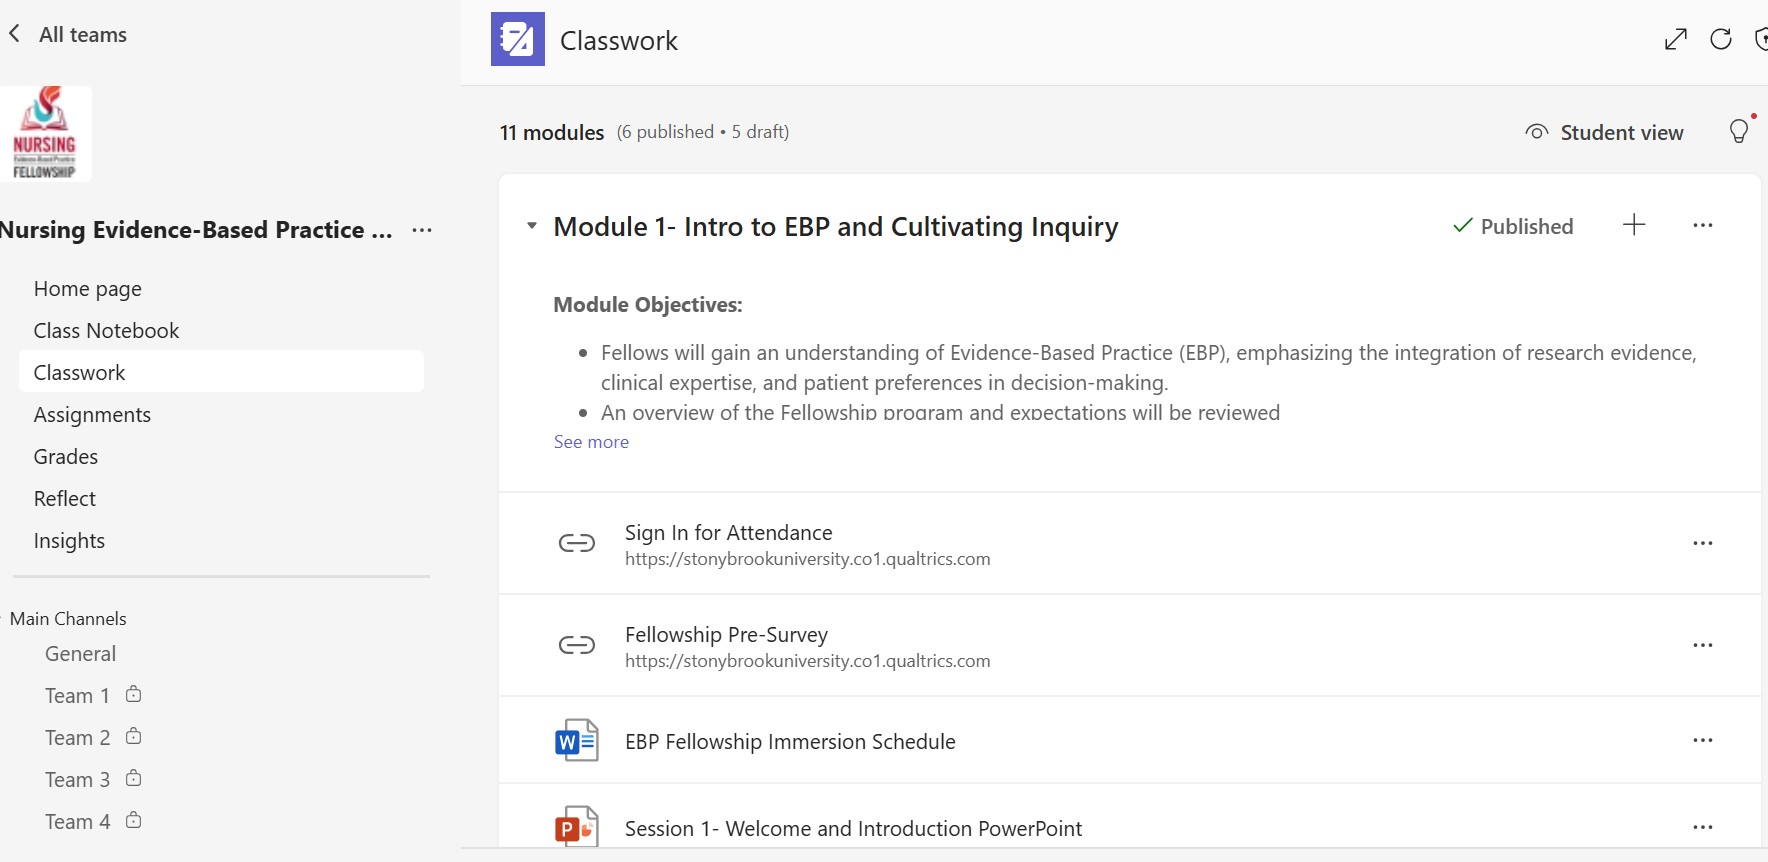Open the Team 3 channel
1768x862 pixels.
[x=77, y=780]
